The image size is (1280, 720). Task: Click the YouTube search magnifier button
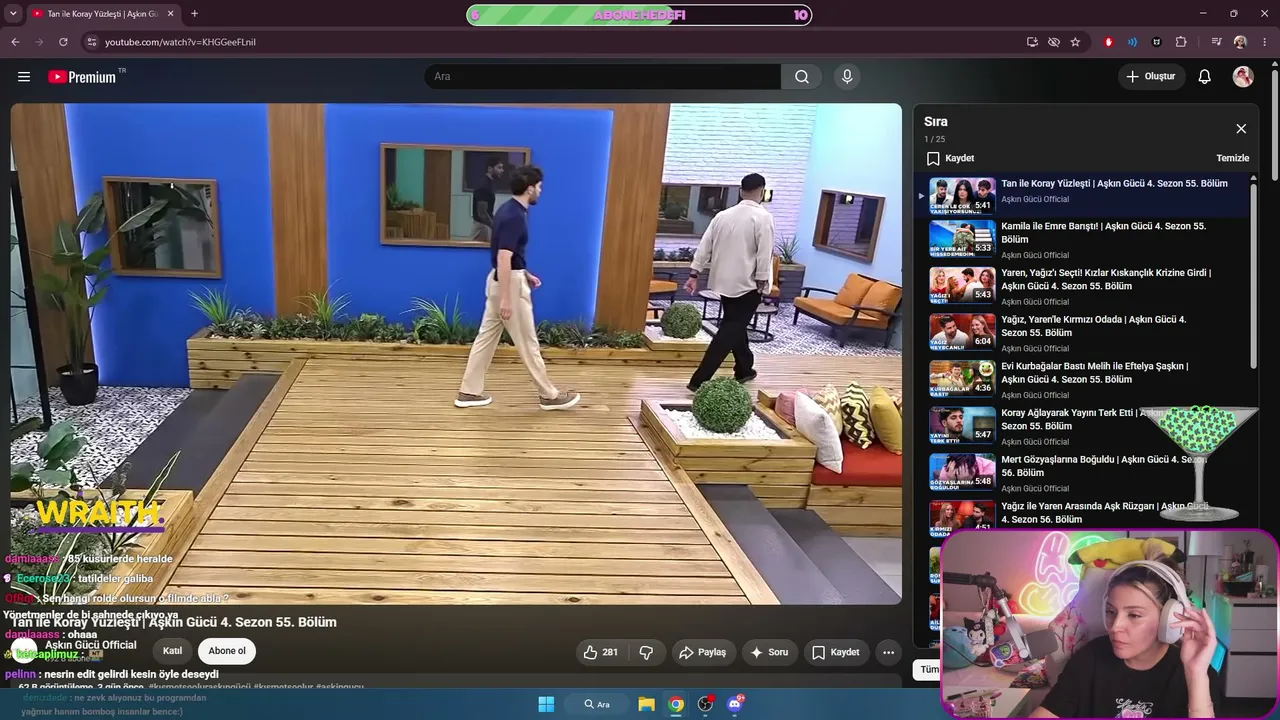[802, 77]
